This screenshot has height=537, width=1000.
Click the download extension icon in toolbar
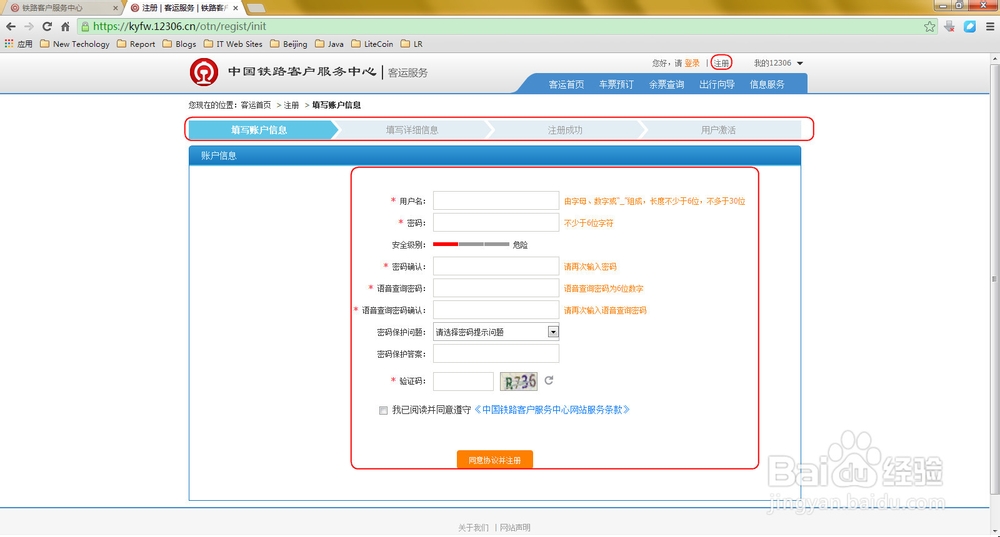(950, 27)
